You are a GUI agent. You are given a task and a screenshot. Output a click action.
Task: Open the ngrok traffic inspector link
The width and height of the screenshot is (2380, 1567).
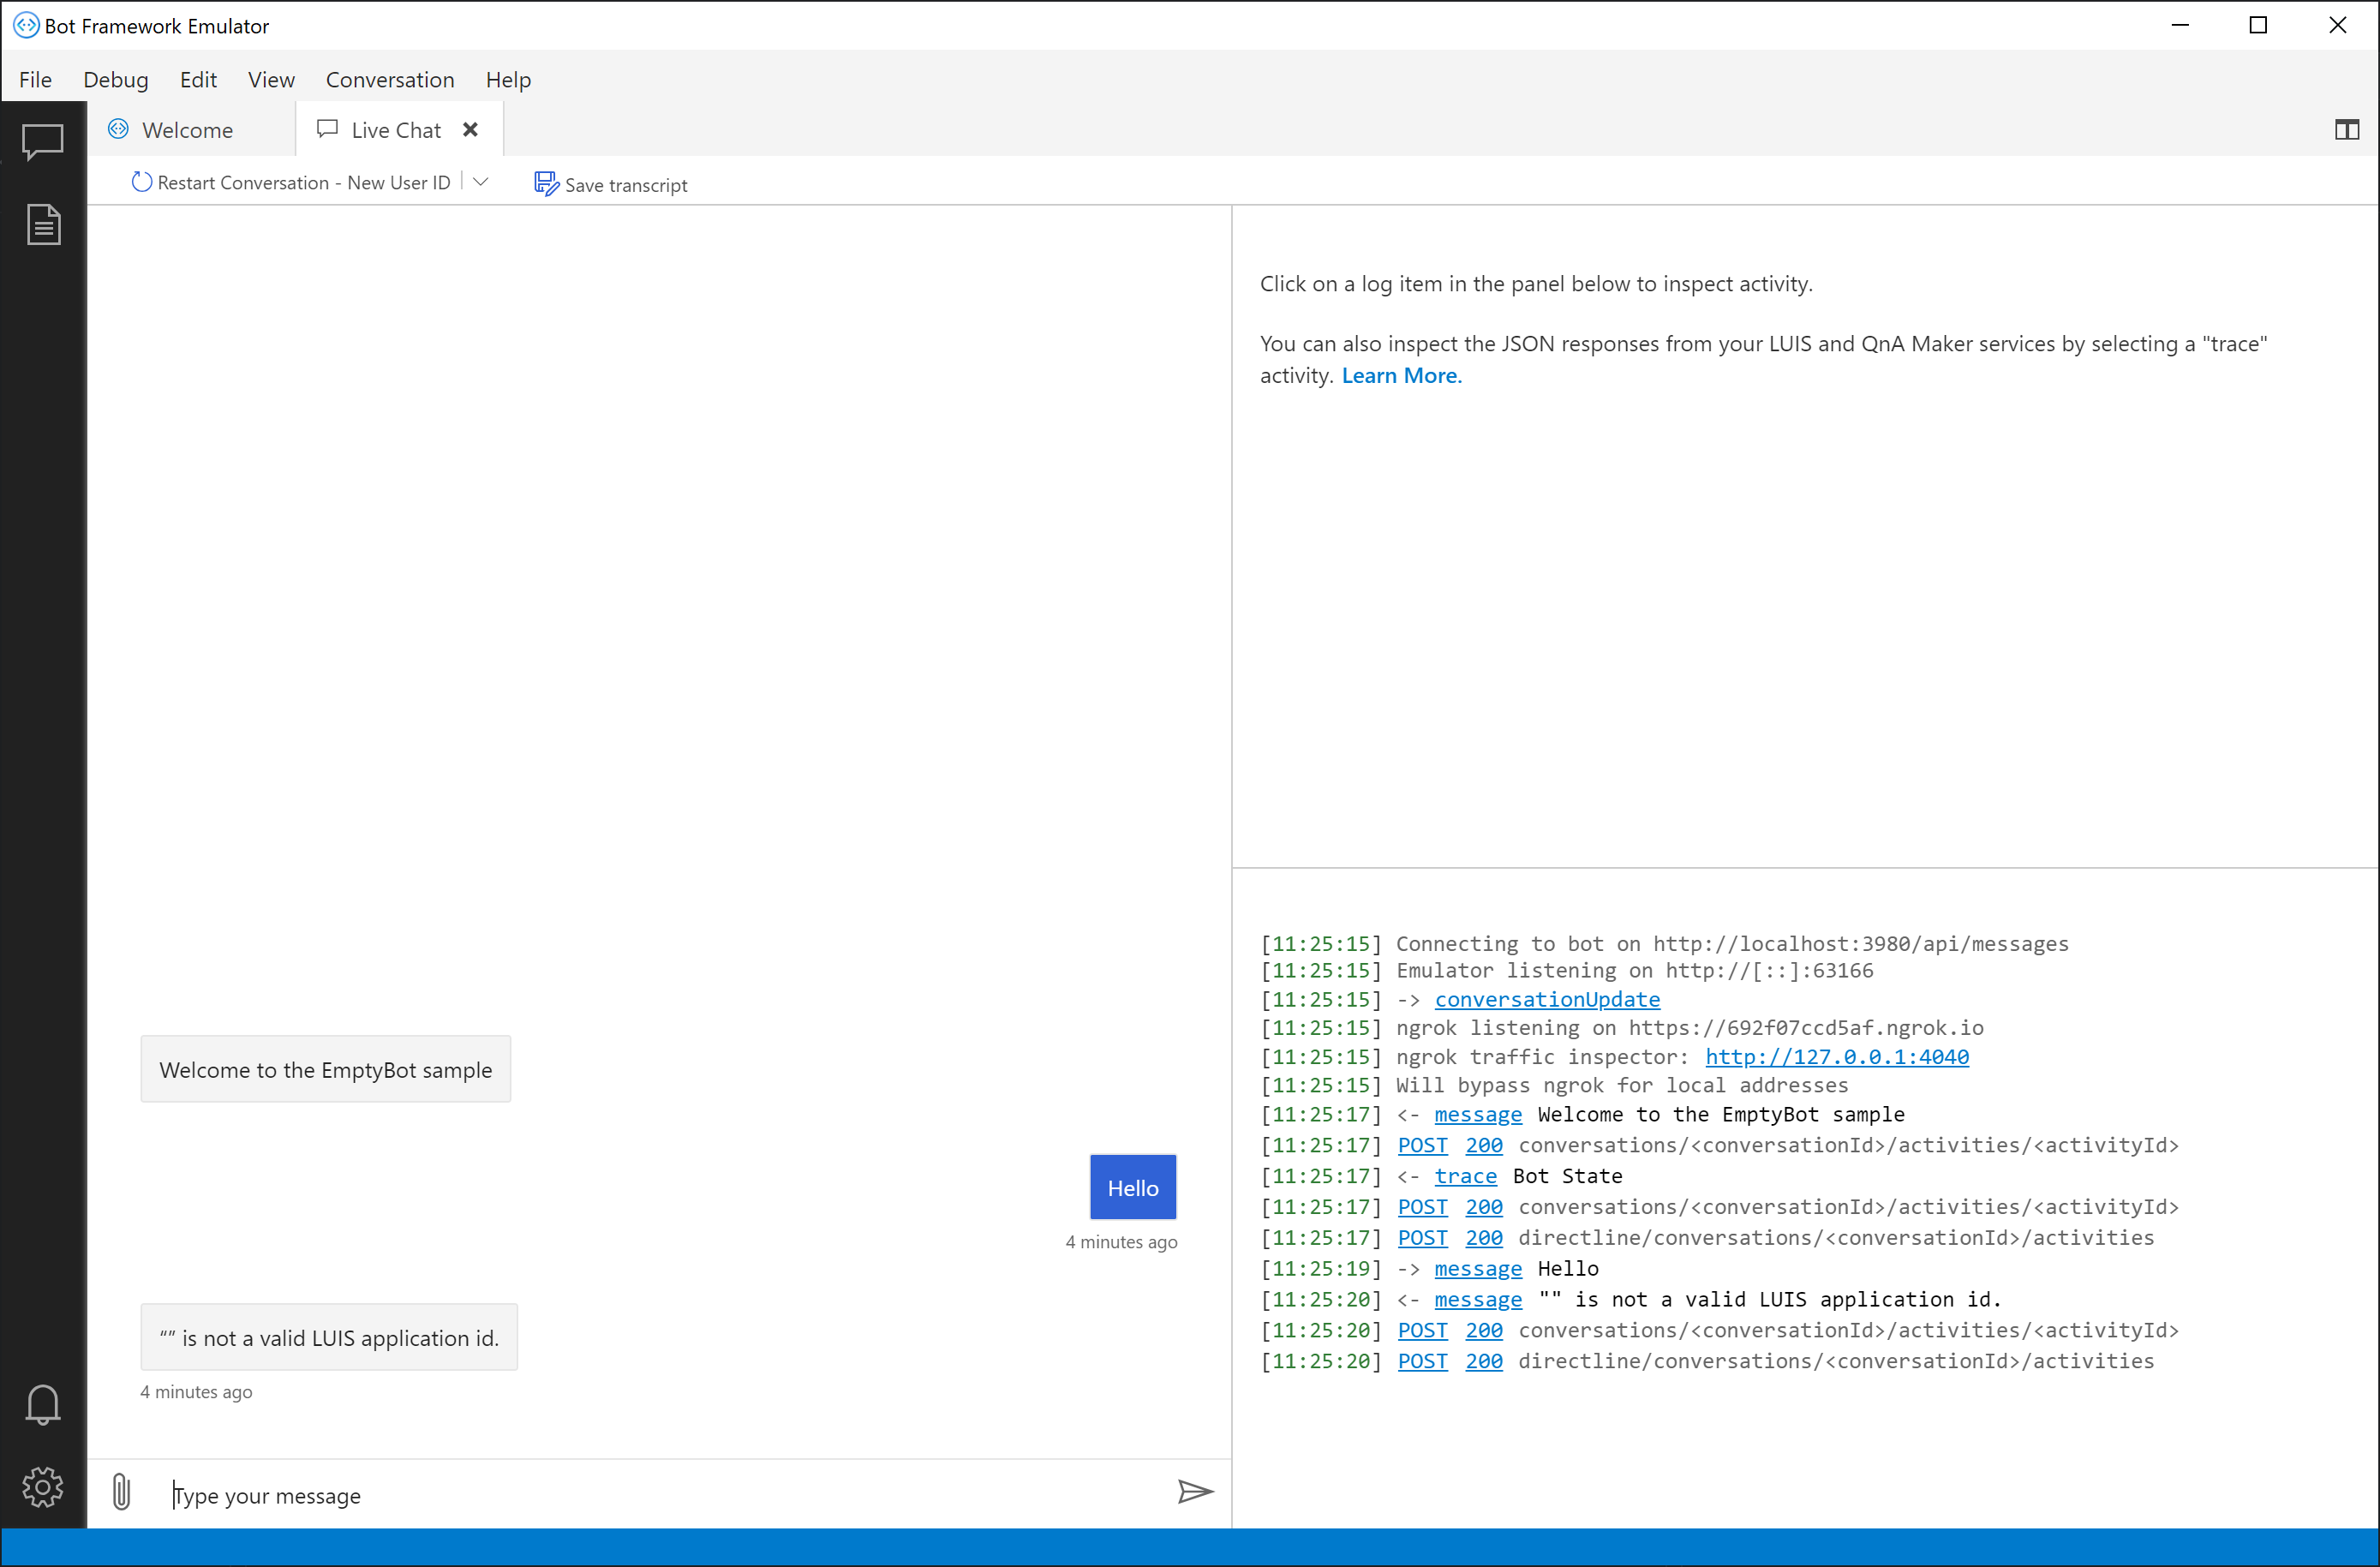coord(1836,1057)
